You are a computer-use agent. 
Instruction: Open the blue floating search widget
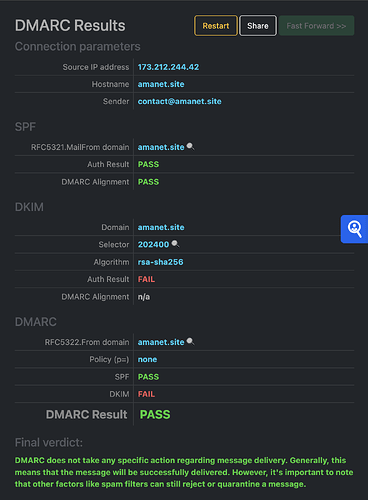coord(354,229)
